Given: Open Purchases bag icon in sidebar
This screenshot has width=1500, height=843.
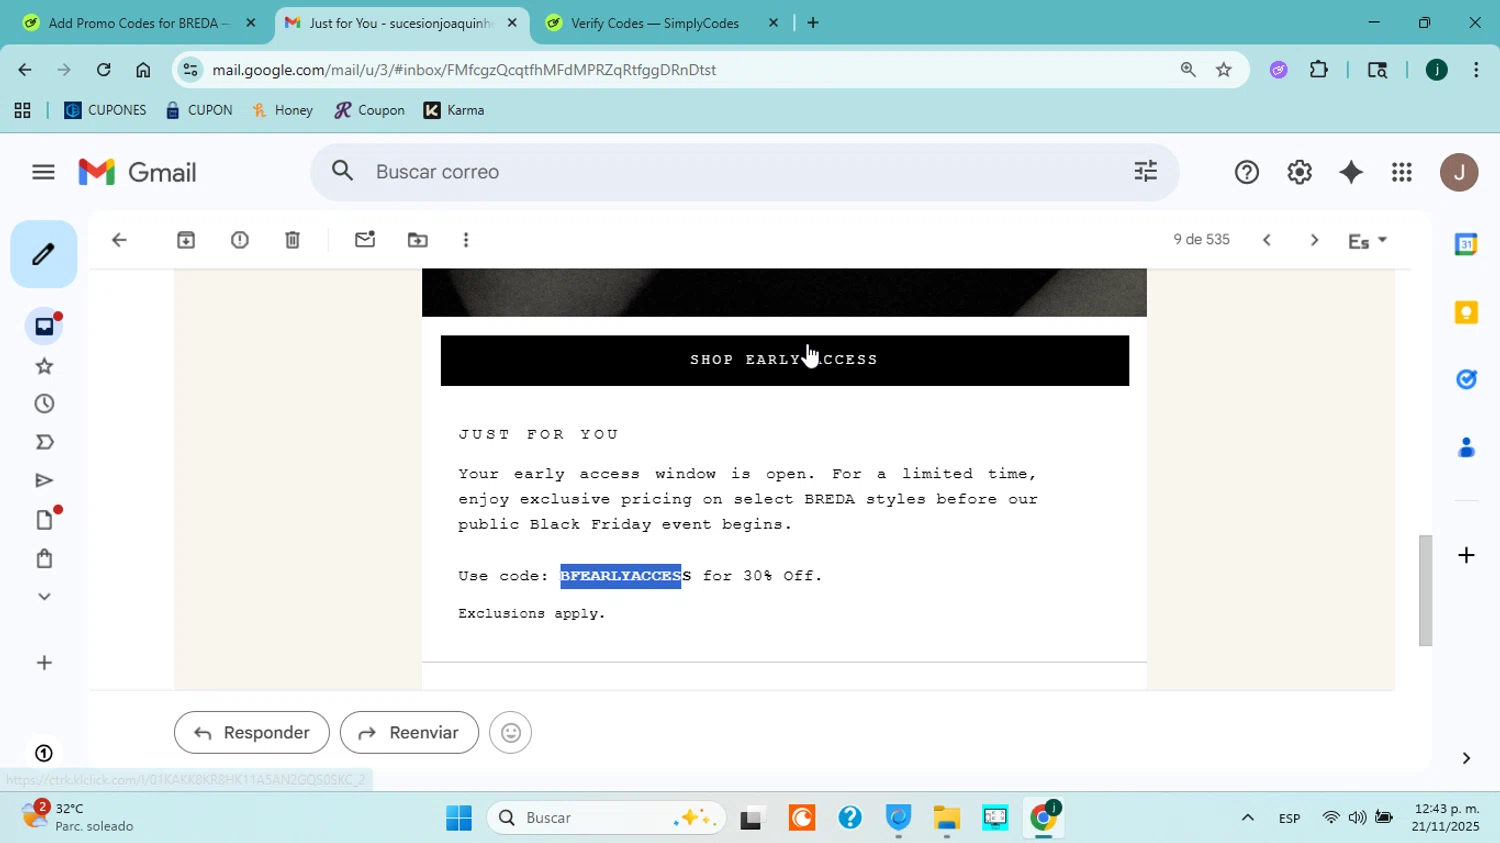Looking at the screenshot, I should [x=44, y=558].
